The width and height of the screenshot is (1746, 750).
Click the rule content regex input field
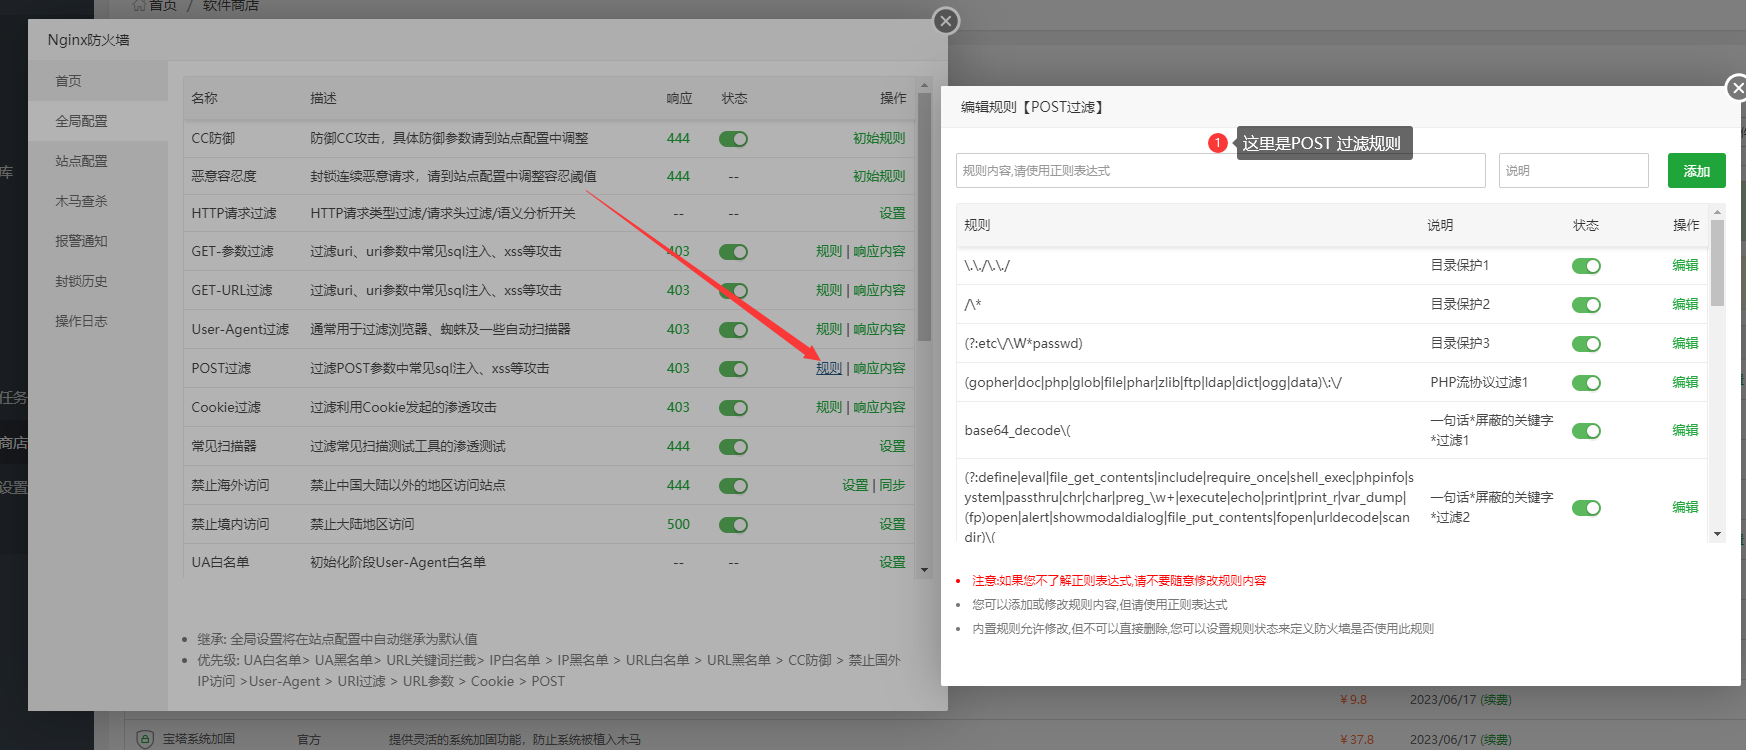(x=1220, y=171)
